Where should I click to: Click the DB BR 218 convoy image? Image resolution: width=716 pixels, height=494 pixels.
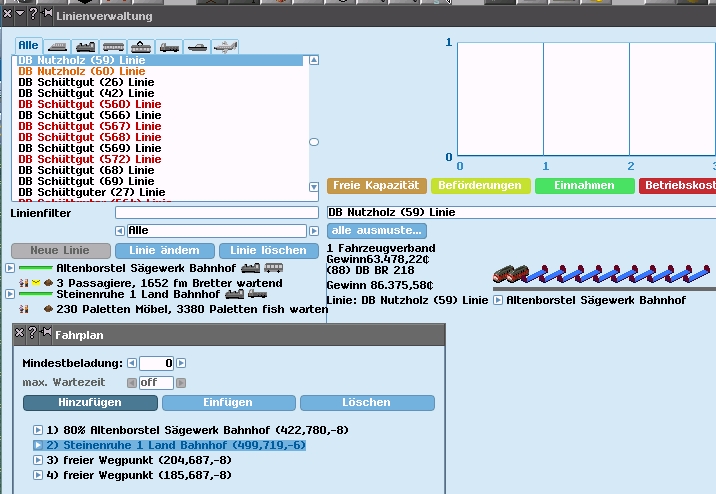point(602,274)
